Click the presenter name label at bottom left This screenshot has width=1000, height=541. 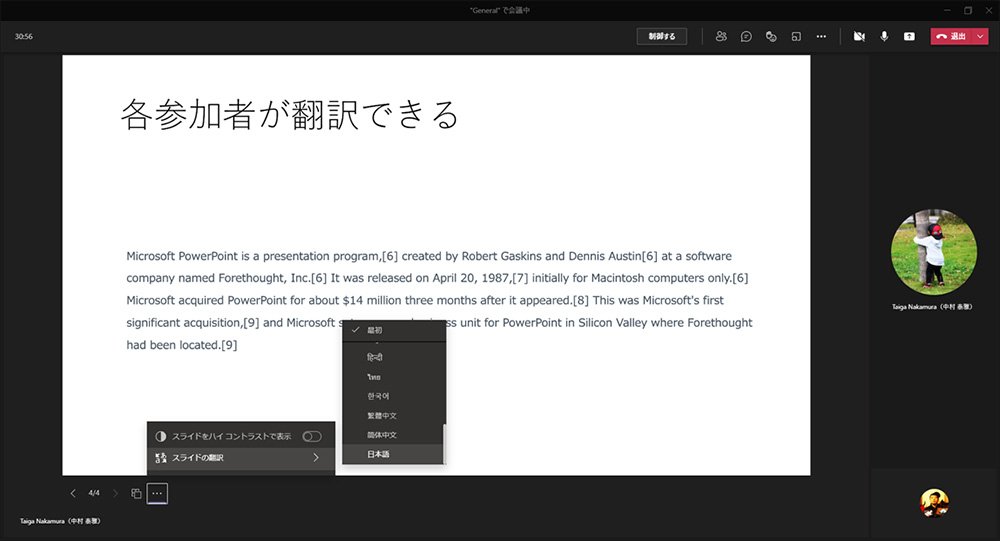tap(60, 521)
